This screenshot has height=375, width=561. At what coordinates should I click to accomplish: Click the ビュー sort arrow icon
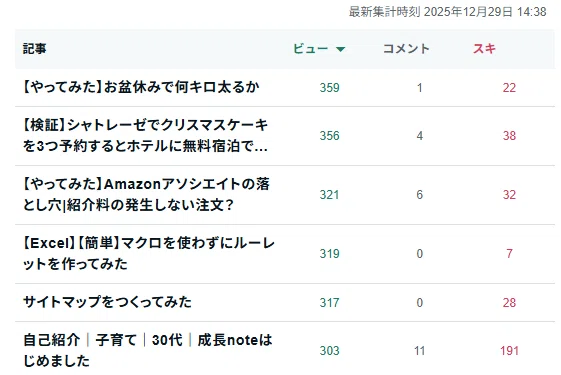(x=341, y=49)
